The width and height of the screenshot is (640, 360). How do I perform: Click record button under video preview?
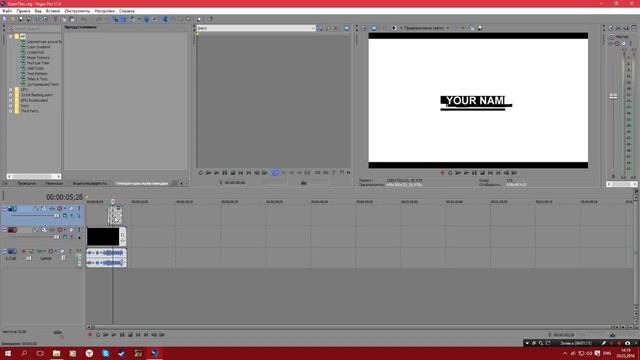pos(442,173)
